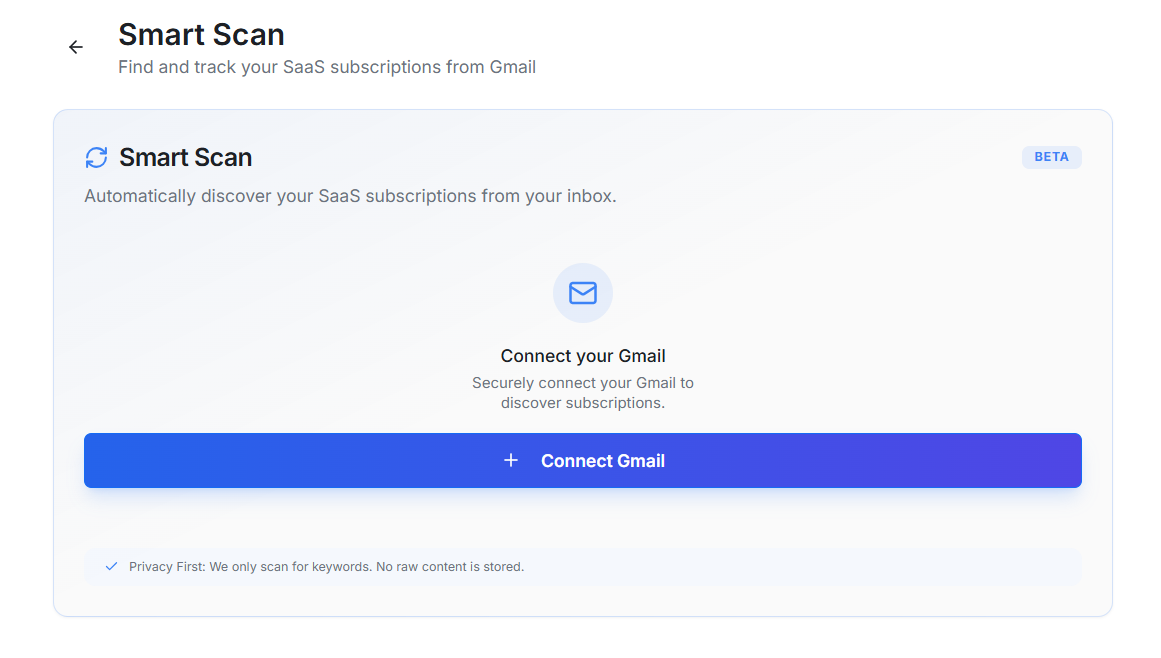Click 'No raw content is stored' text
This screenshot has width=1161, height=658.
point(449,567)
